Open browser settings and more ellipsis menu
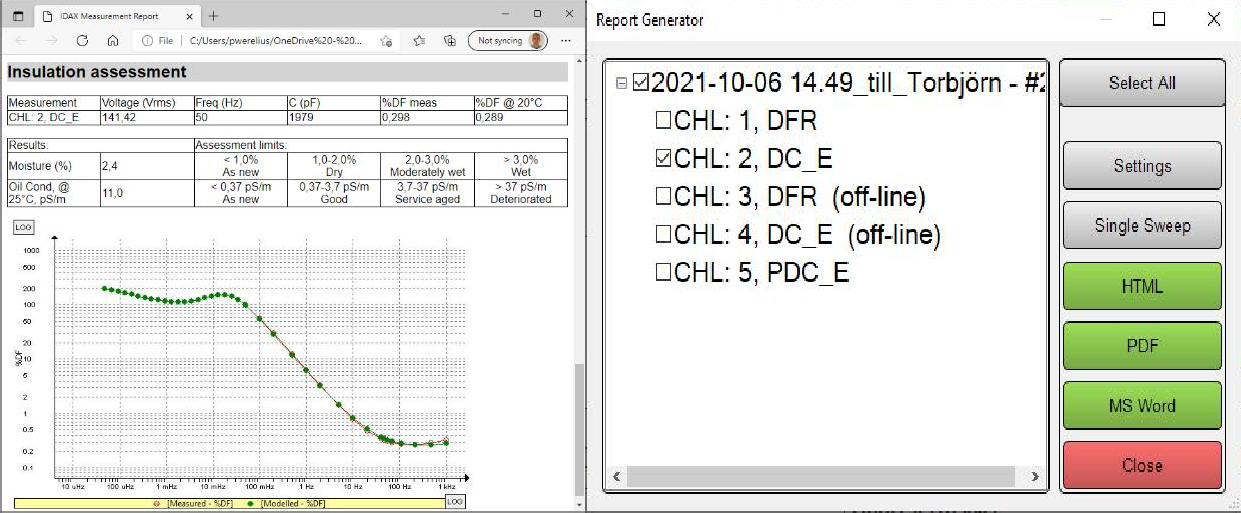Viewport: 1241px width, 513px height. pyautogui.click(x=566, y=41)
